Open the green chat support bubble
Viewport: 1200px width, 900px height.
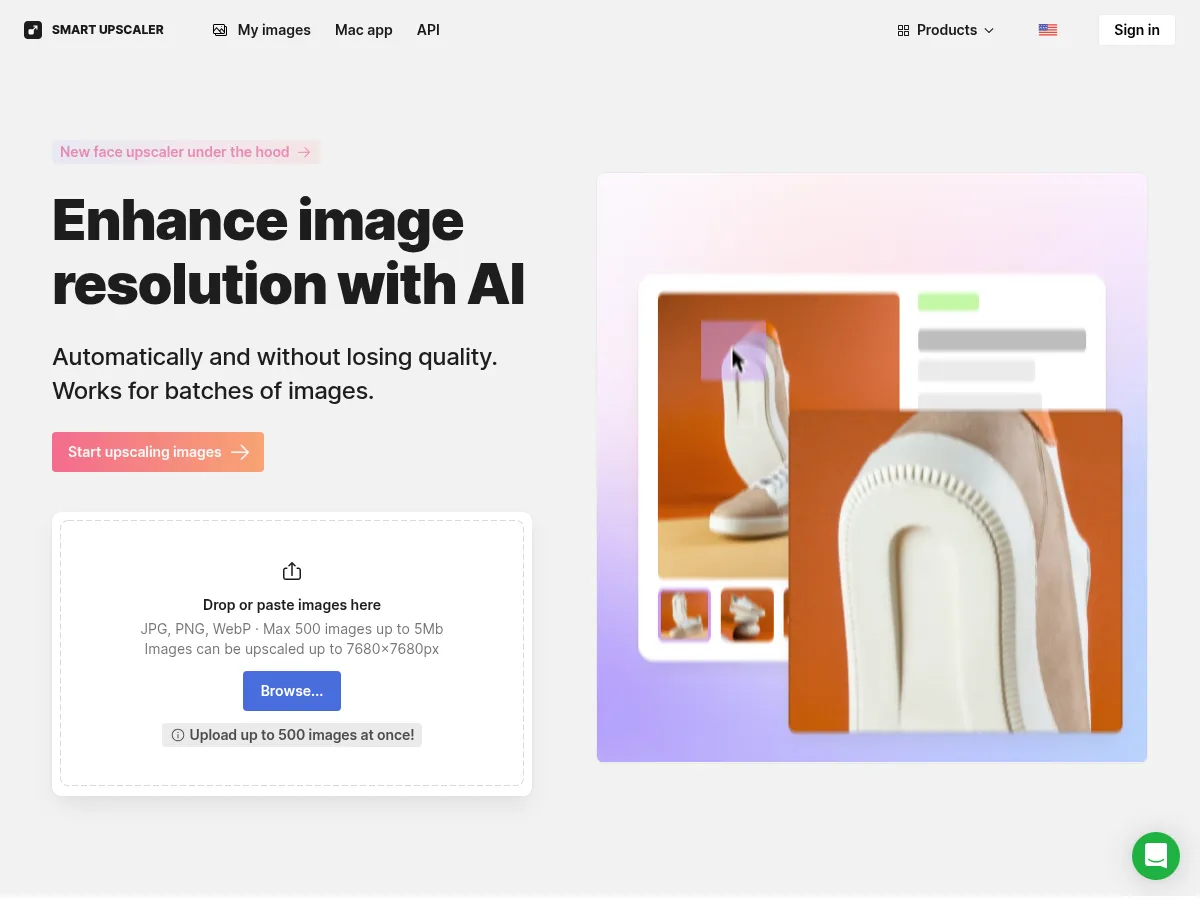[x=1156, y=856]
